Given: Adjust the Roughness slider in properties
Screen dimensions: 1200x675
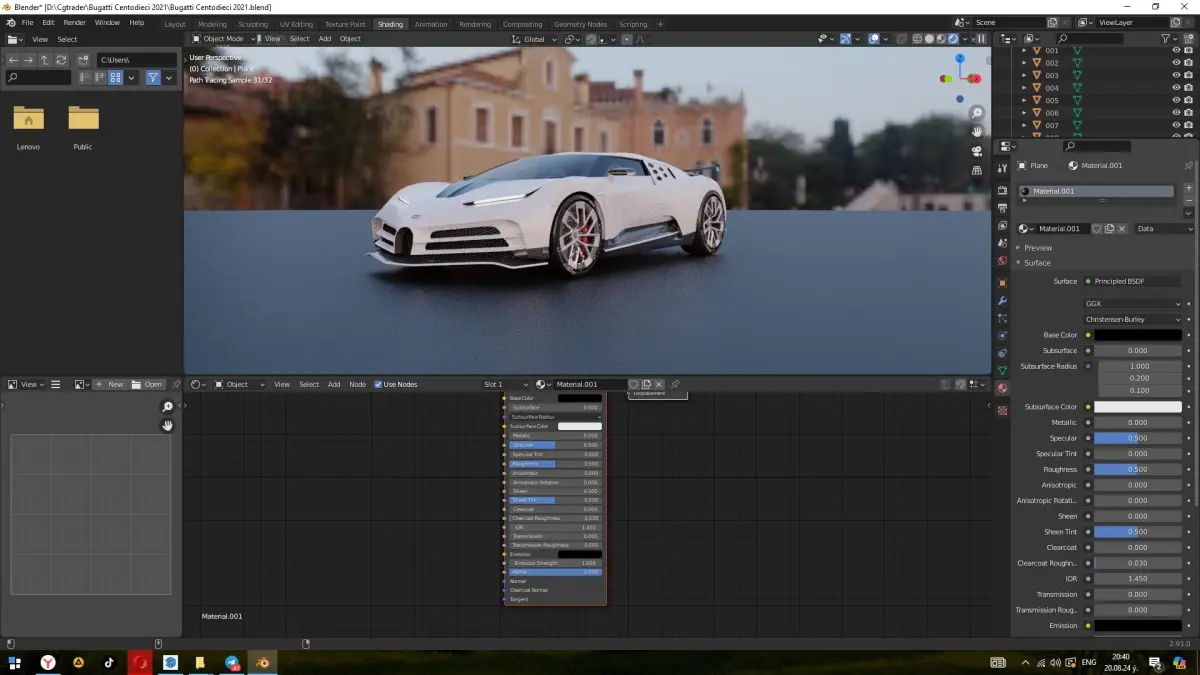Looking at the screenshot, I should tap(1138, 469).
